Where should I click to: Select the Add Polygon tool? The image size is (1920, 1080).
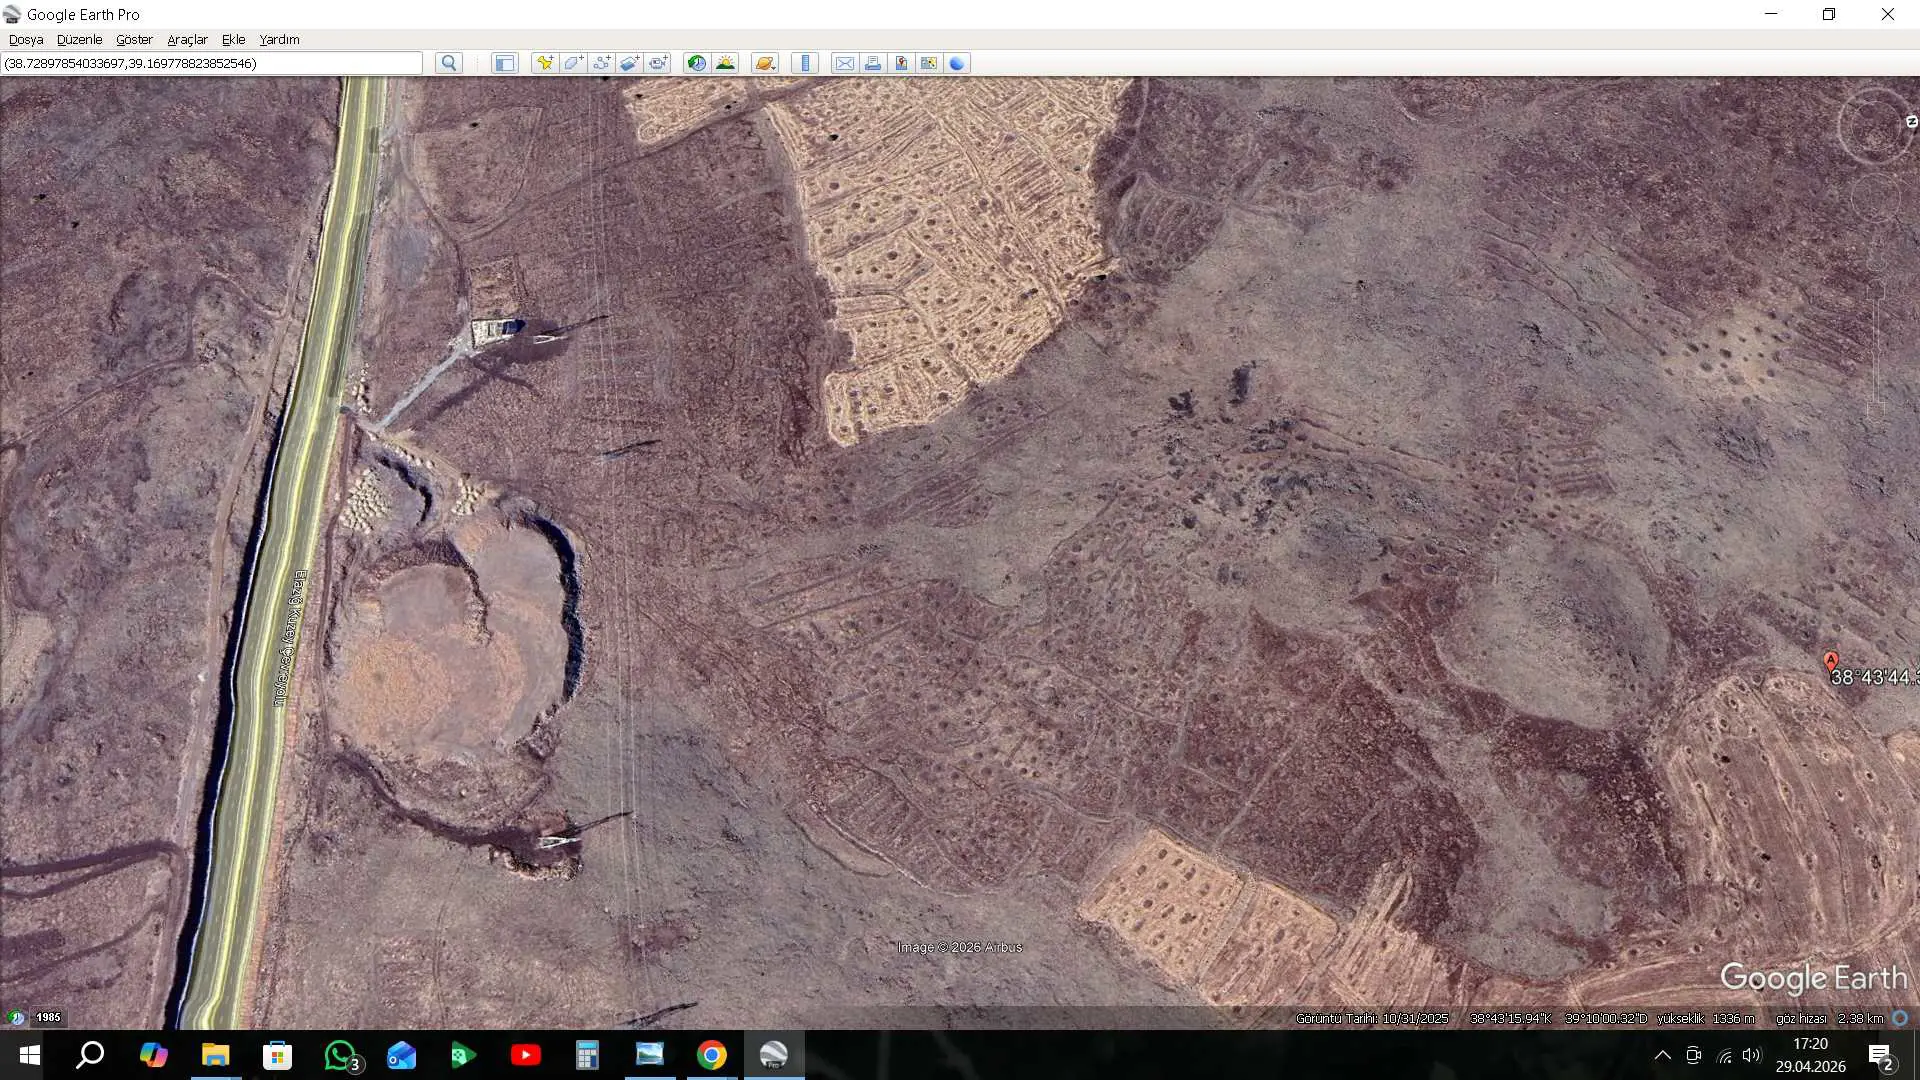[x=573, y=63]
